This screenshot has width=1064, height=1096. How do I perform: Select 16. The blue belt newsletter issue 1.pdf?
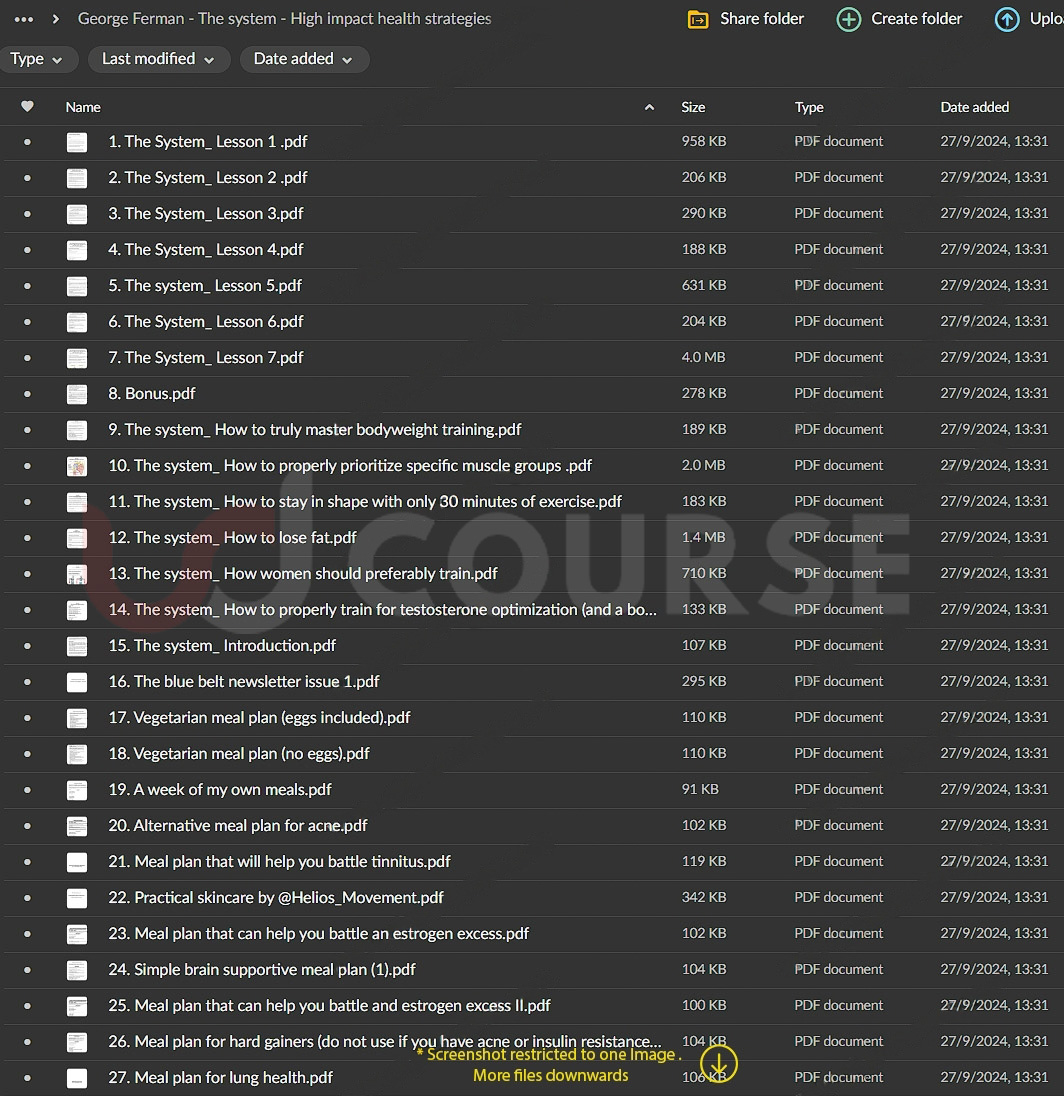[244, 682]
